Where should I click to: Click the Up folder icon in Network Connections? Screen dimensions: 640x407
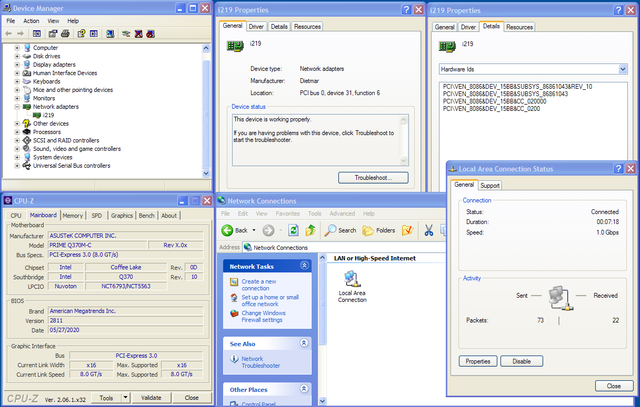pos(311,231)
